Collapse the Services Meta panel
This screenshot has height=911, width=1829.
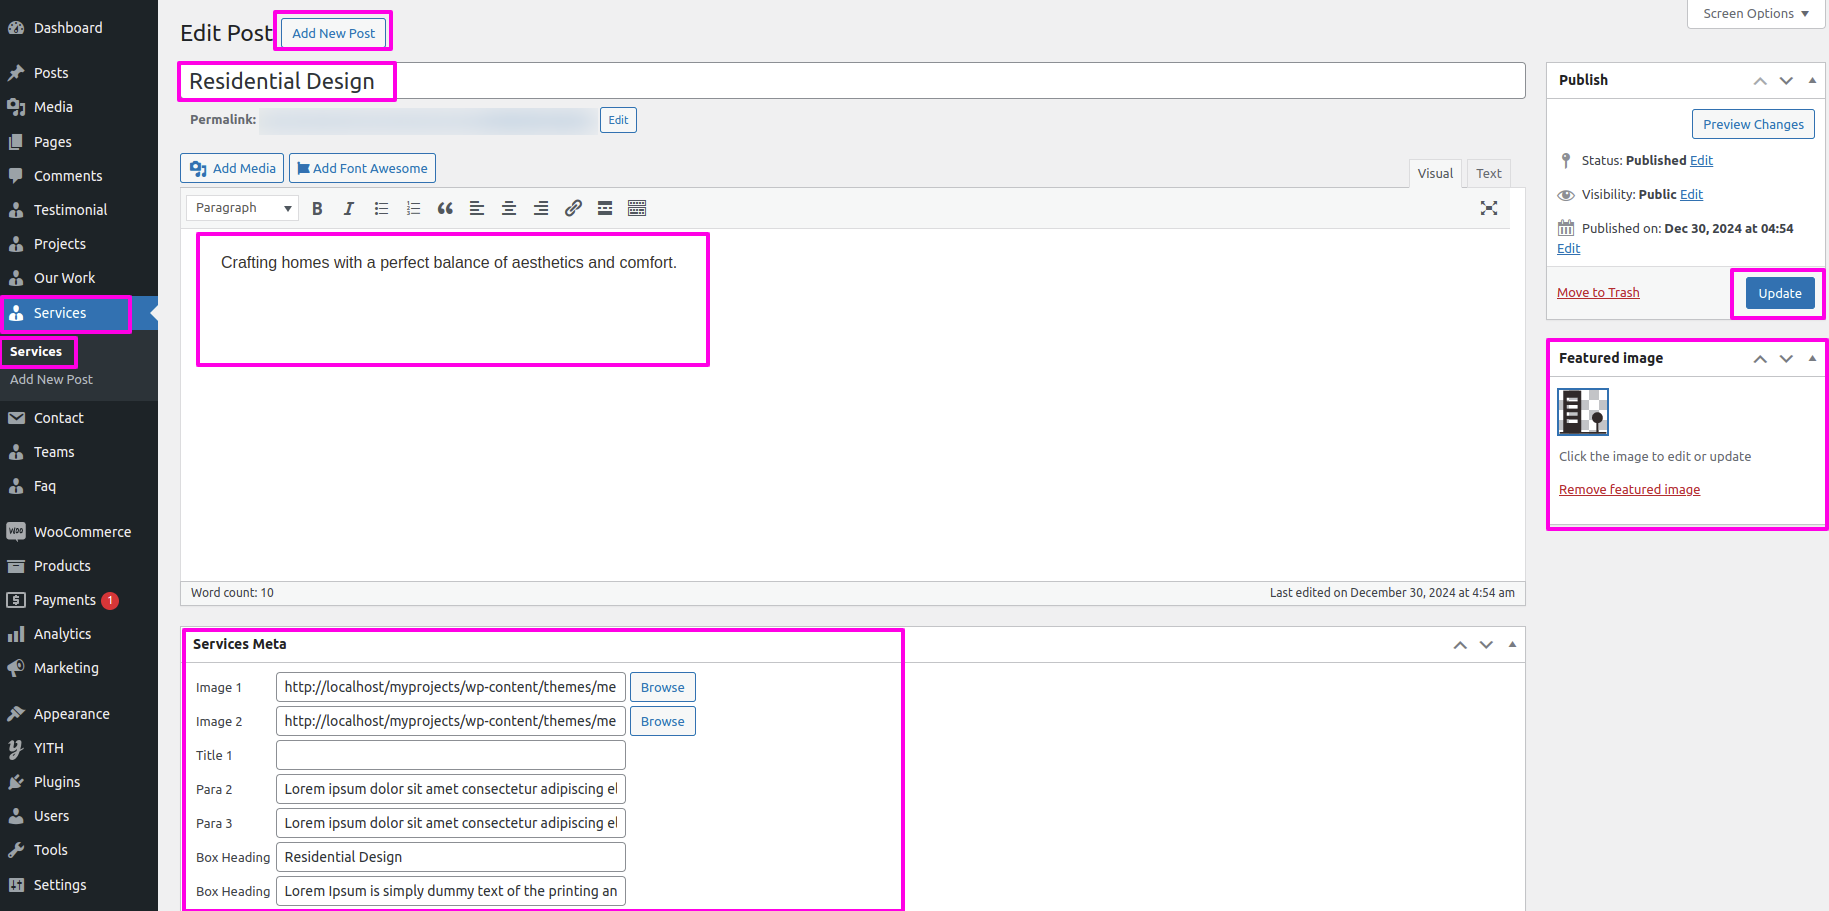[1512, 645]
